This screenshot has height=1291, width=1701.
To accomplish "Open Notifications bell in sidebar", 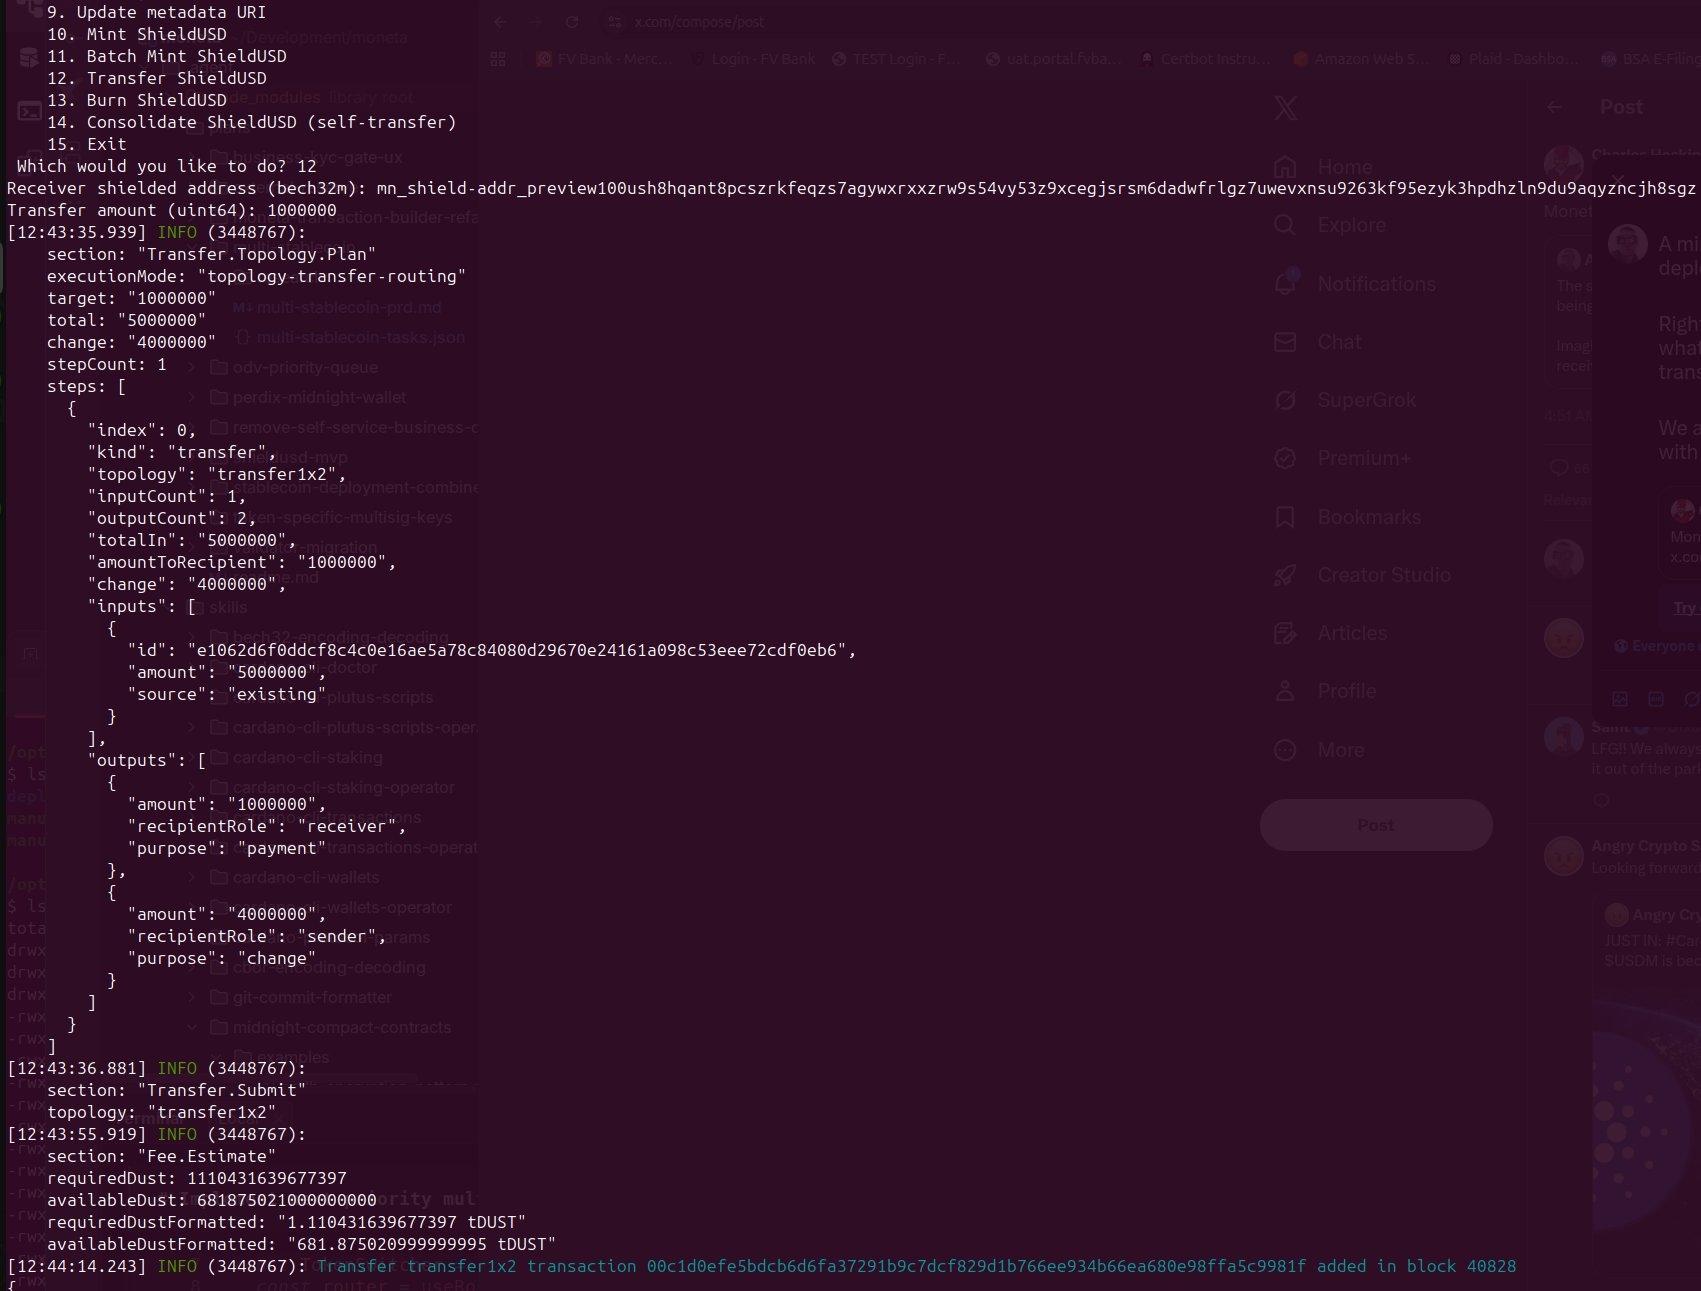I will pyautogui.click(x=1286, y=284).
